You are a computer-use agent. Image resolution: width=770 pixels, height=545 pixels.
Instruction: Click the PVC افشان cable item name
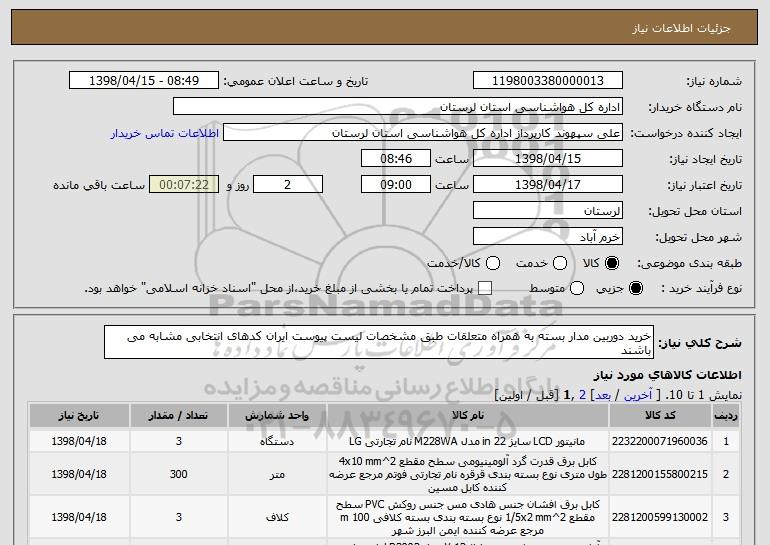(x=468, y=518)
